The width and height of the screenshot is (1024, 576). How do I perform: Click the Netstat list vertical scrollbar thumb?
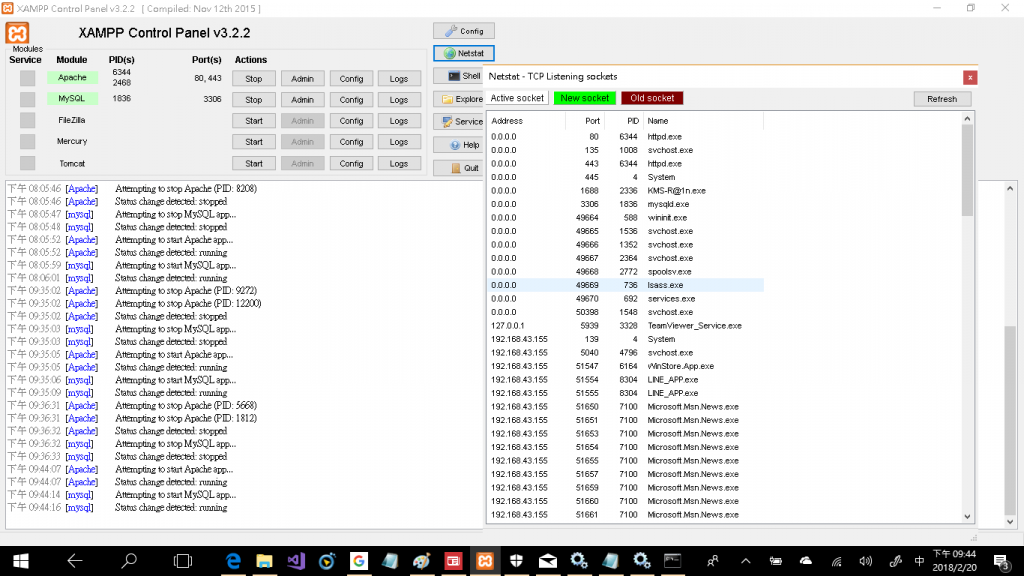click(x=967, y=170)
